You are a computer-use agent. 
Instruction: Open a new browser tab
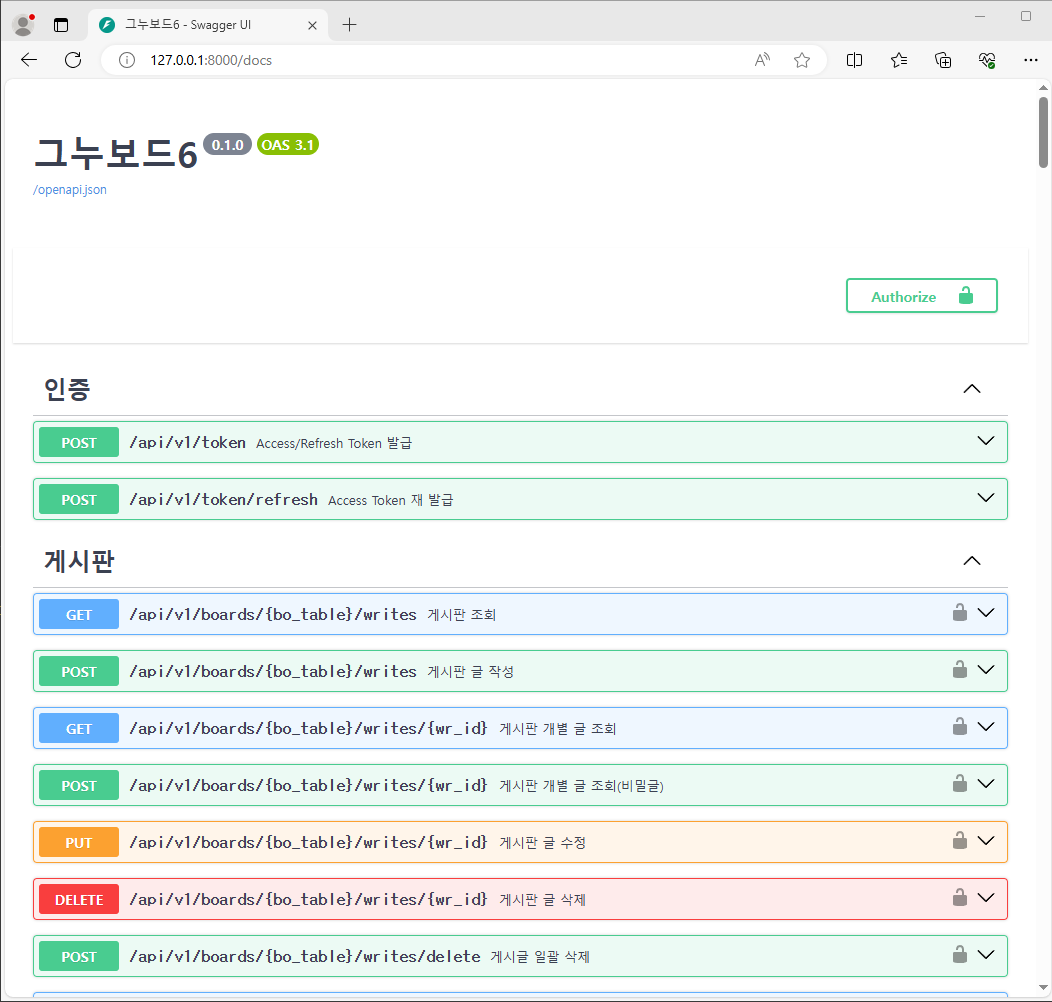pos(349,25)
